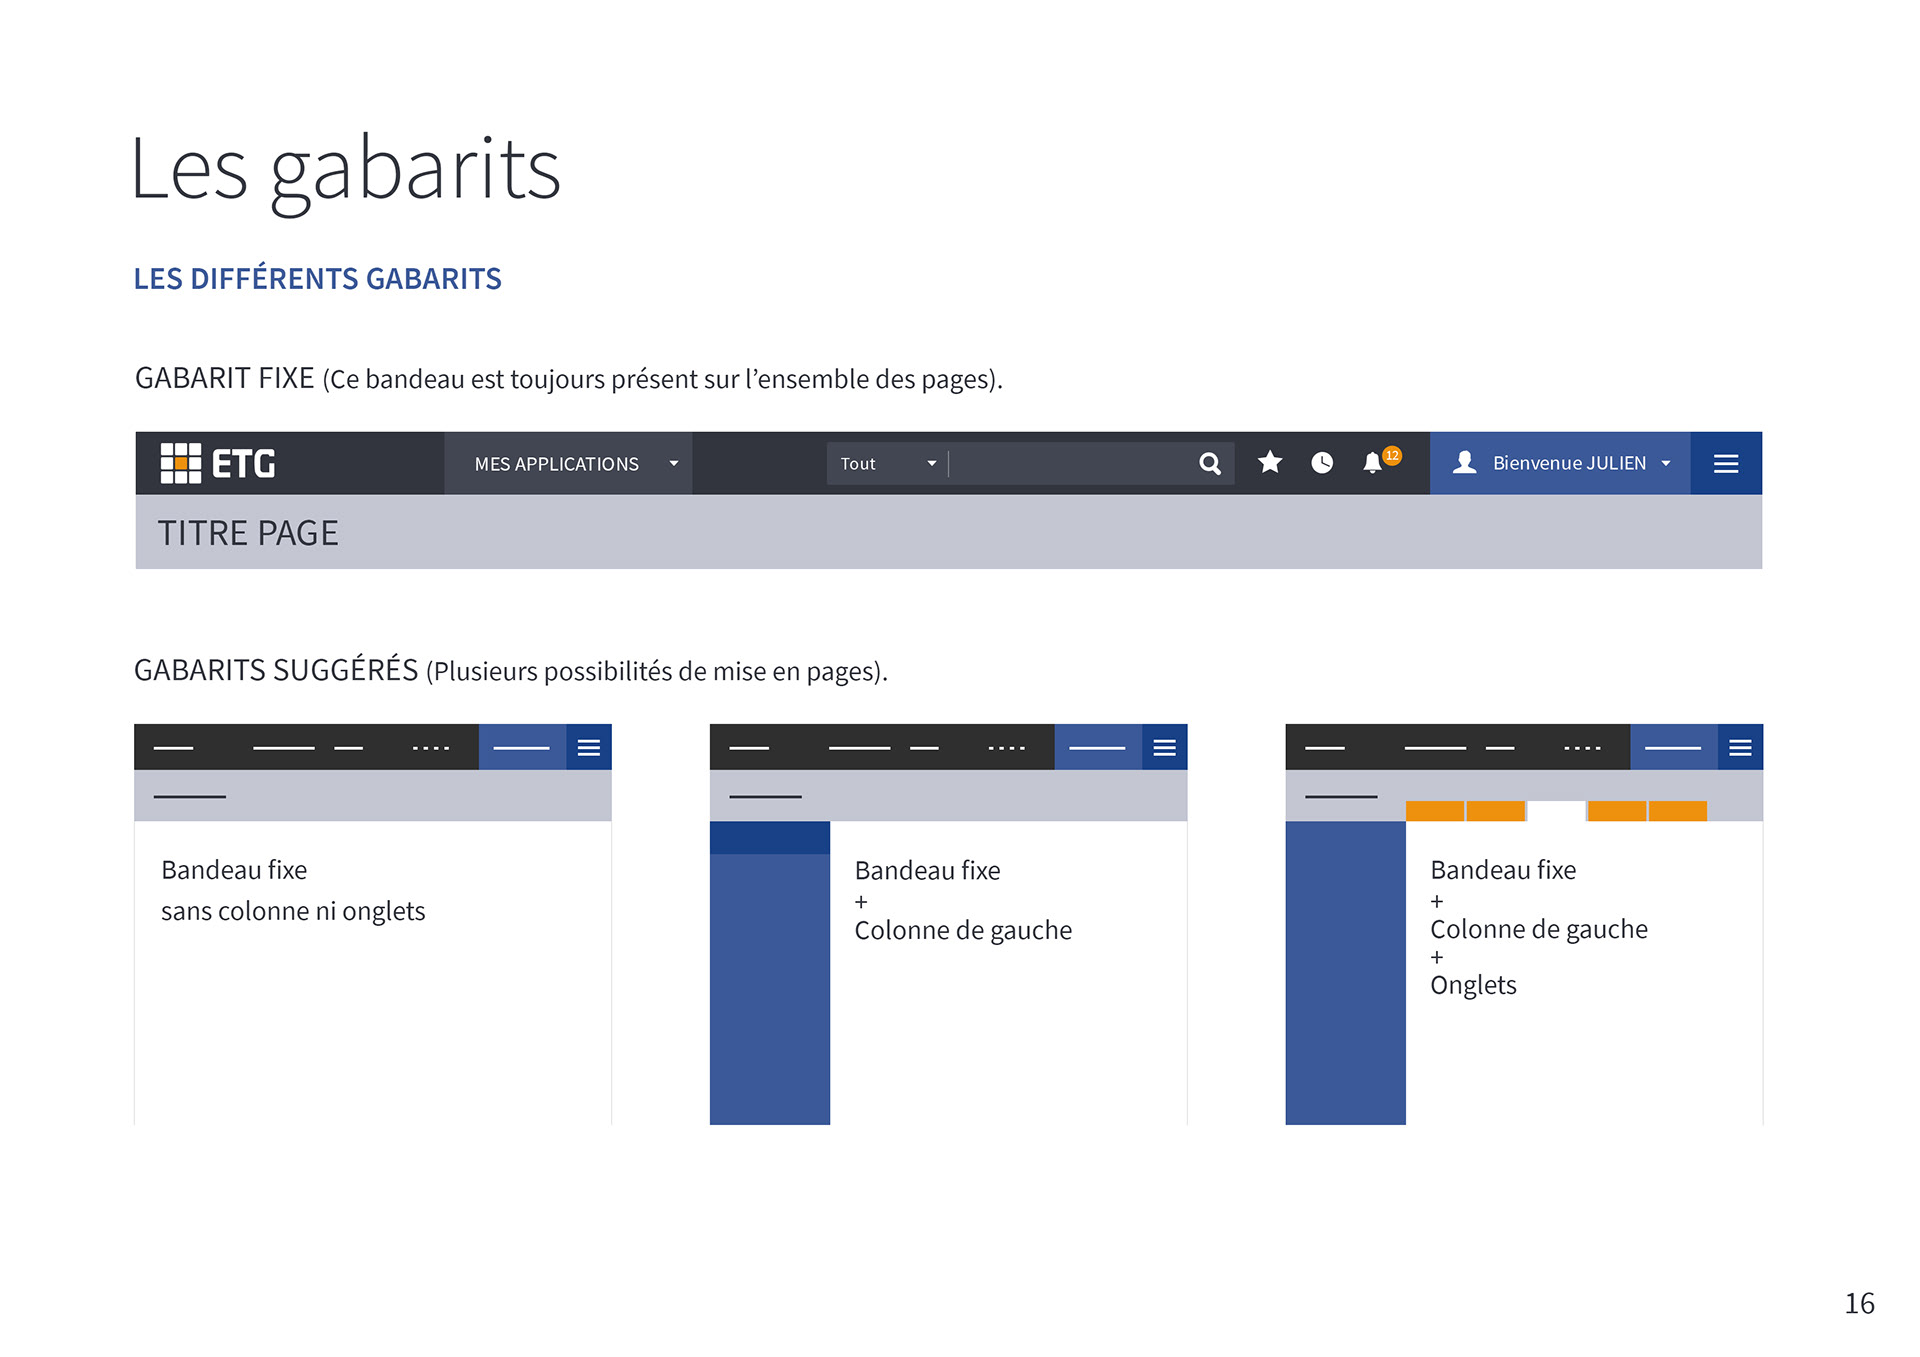The image size is (1920, 1357).
Task: Click hamburger icon in the third template thumbnail
Action: point(1739,747)
